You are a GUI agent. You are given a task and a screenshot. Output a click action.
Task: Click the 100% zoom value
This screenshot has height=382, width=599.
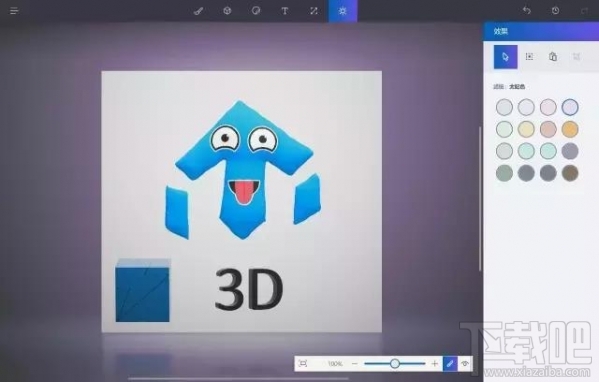point(335,364)
